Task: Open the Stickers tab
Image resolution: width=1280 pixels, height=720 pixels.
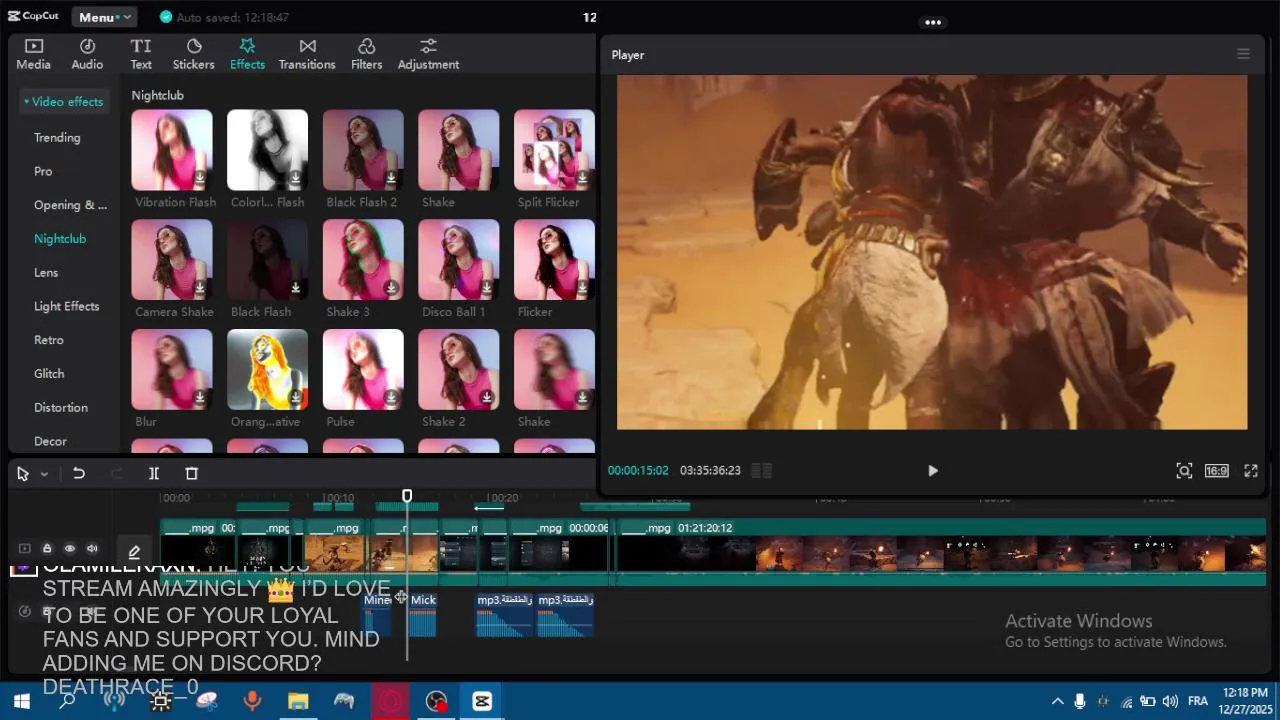Action: pos(194,55)
